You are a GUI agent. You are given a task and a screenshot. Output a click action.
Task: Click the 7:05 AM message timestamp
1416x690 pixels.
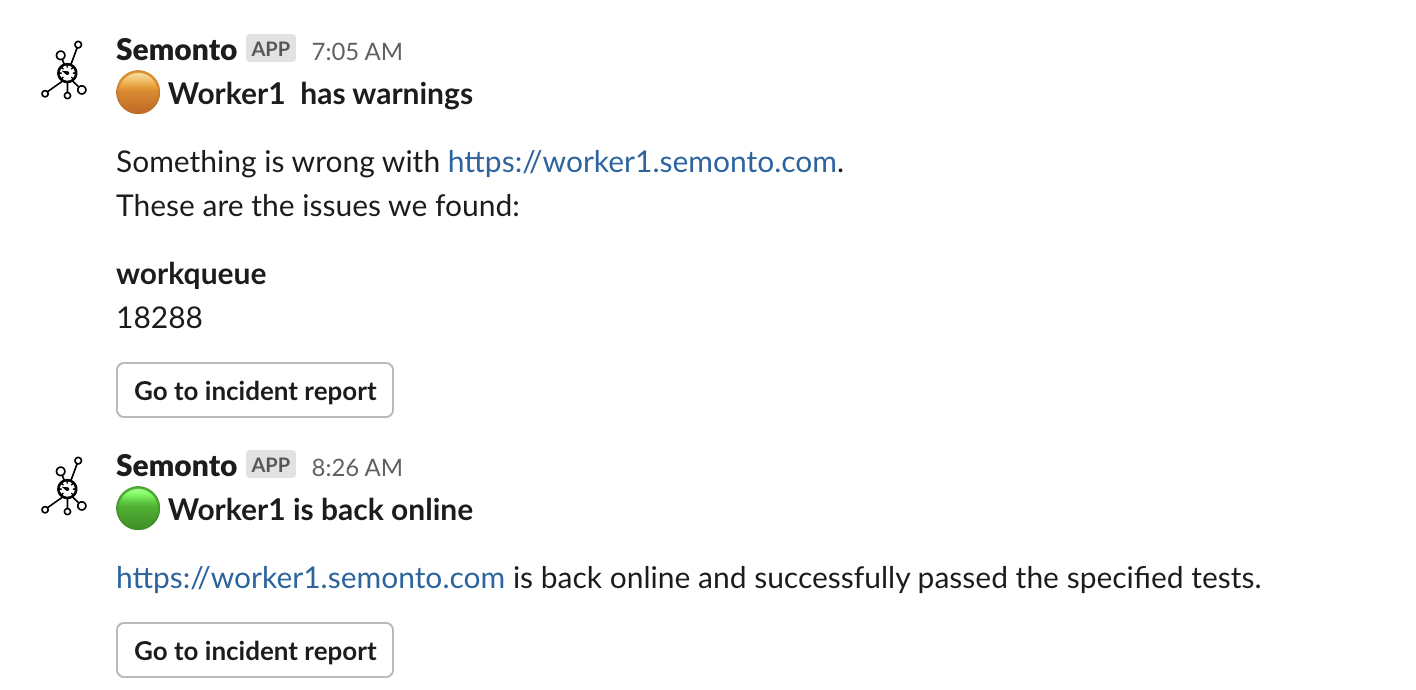point(357,51)
